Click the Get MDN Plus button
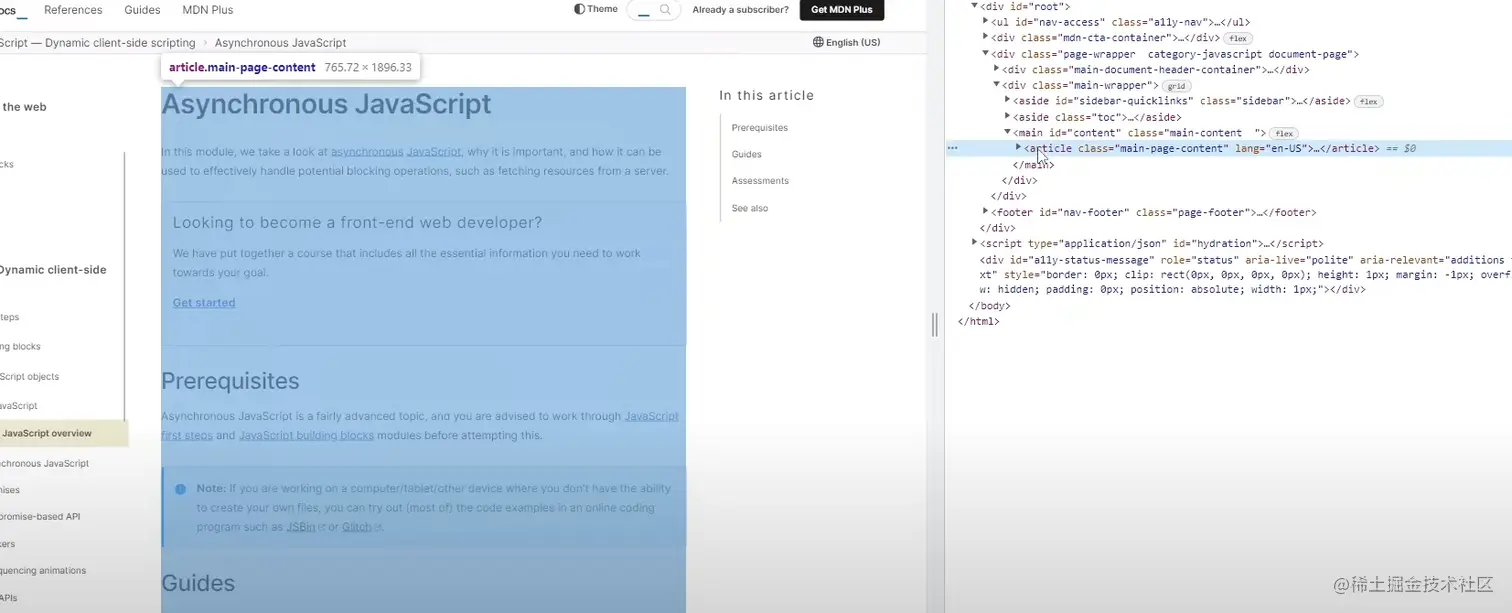 (x=842, y=10)
